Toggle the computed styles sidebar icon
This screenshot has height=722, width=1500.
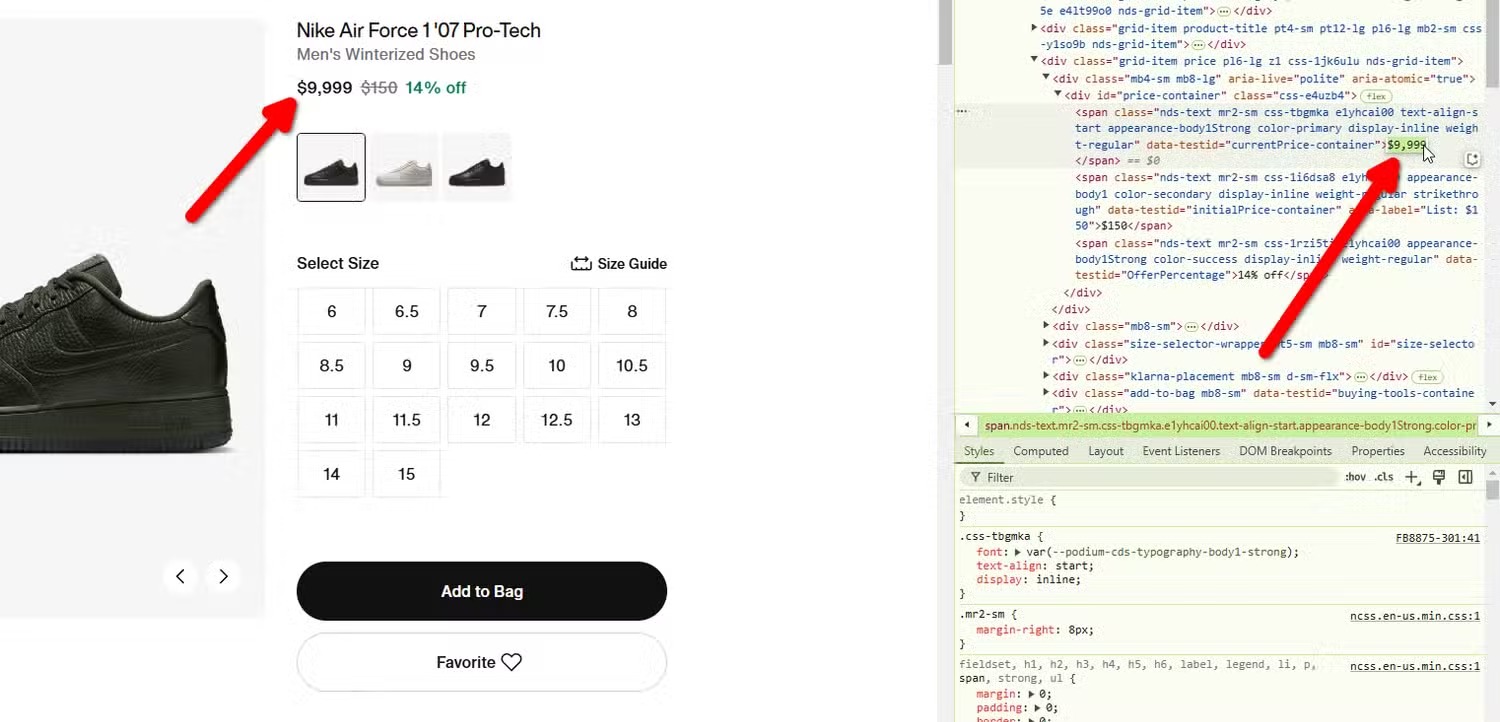[1465, 478]
